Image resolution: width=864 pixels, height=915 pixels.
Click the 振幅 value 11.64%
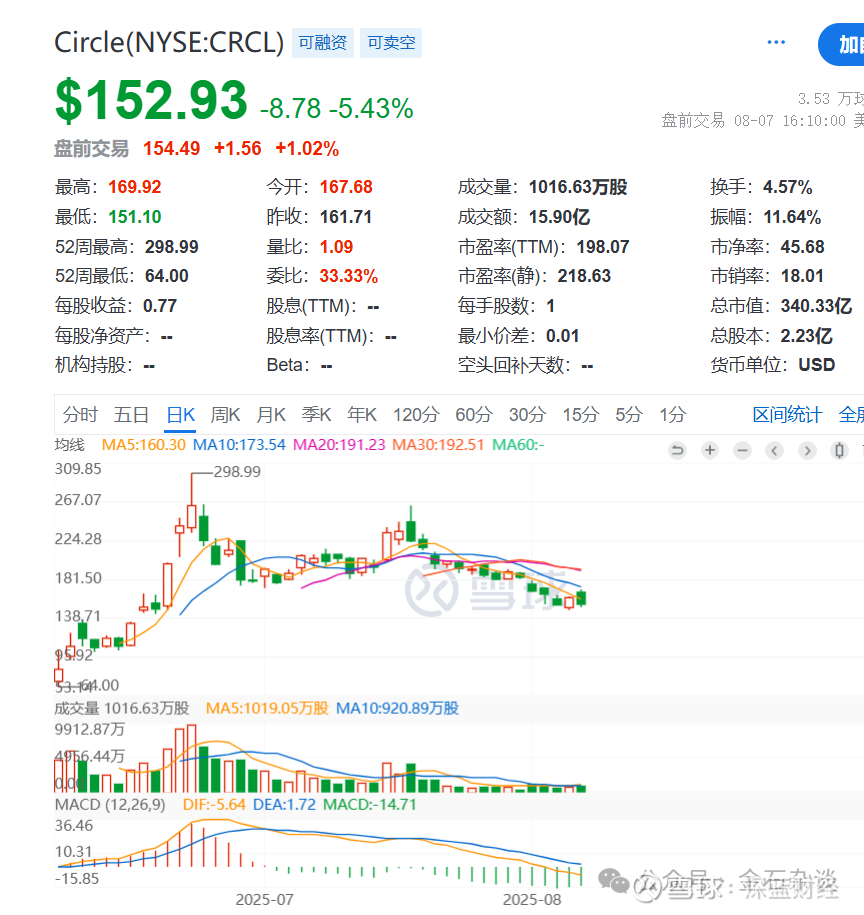tap(792, 217)
